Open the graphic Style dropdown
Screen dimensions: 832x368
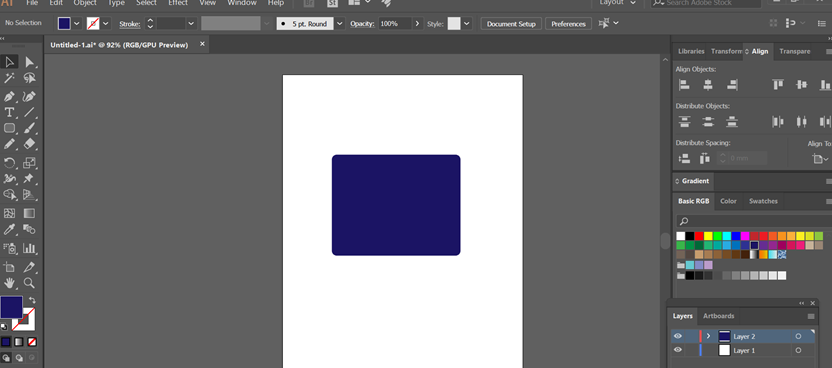(x=467, y=23)
